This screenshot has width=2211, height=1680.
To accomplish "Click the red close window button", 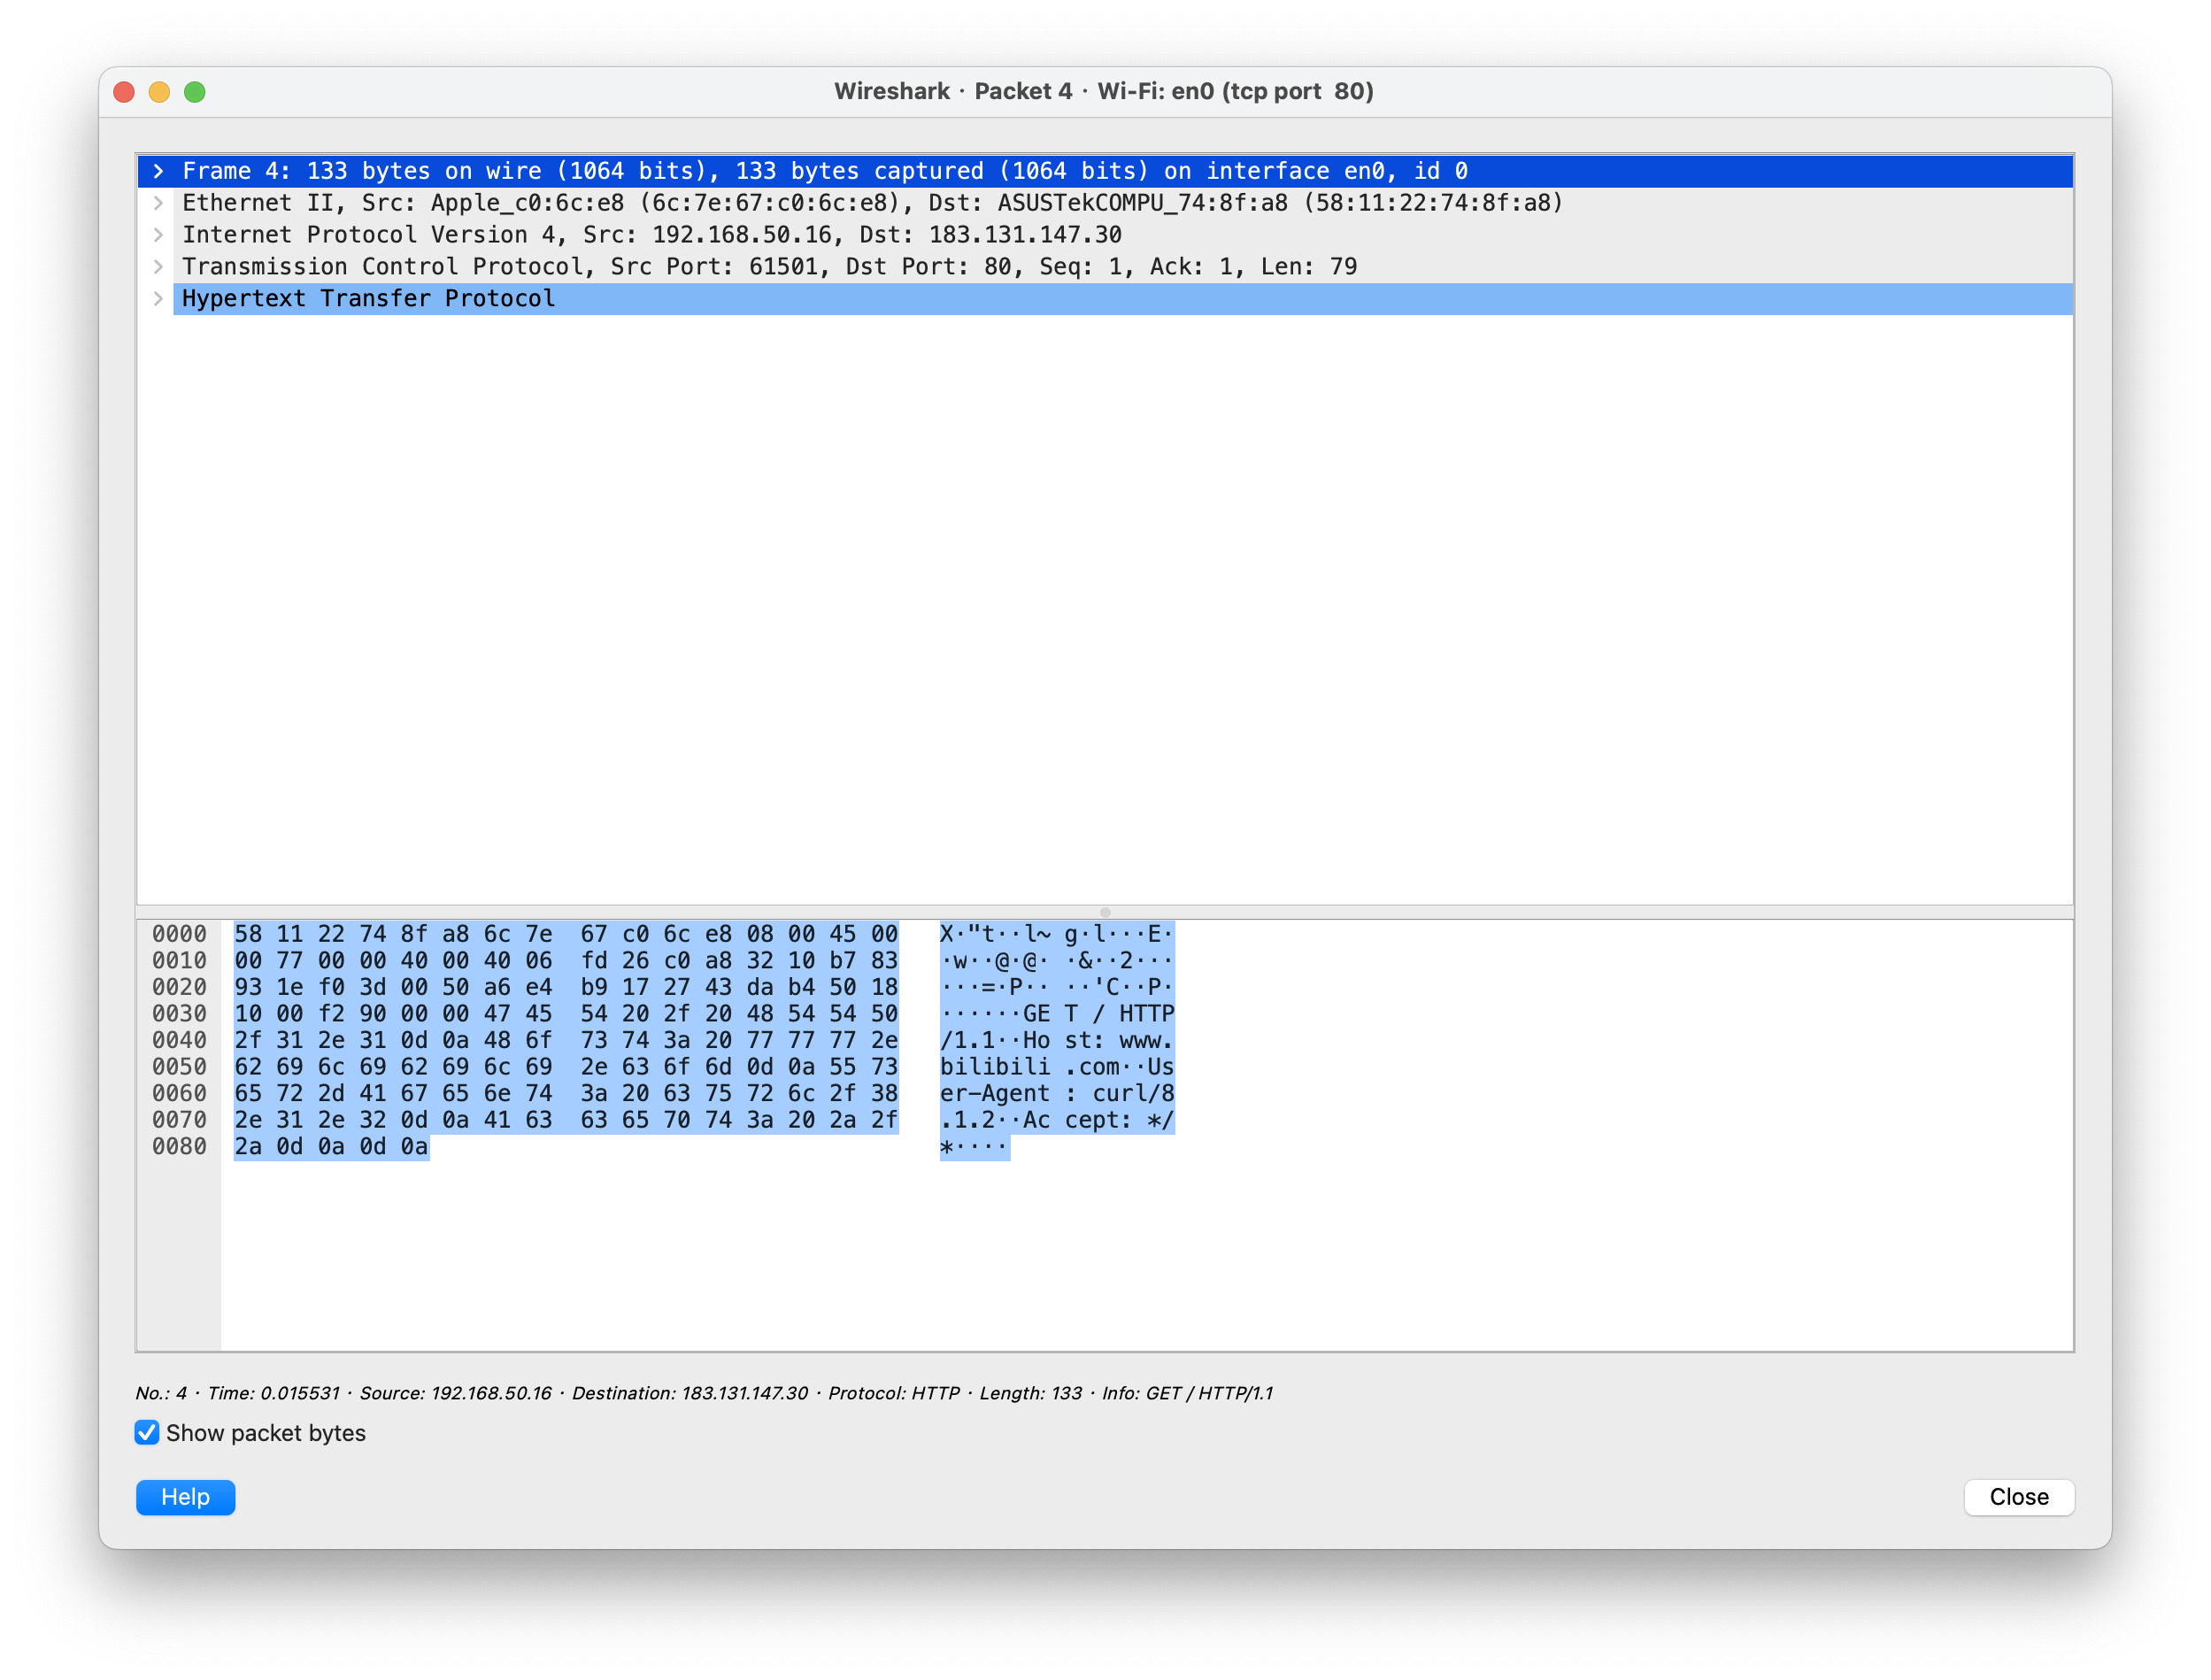I will click(x=124, y=92).
